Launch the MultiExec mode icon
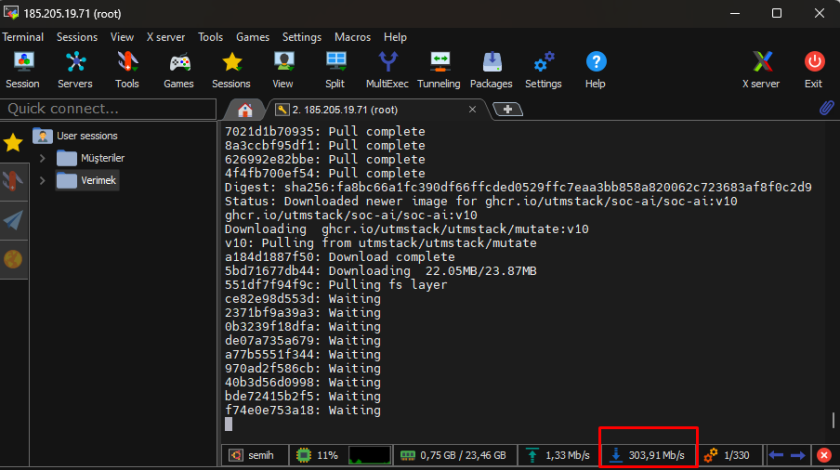Screen dimensions: 840x470 [x=385, y=69]
